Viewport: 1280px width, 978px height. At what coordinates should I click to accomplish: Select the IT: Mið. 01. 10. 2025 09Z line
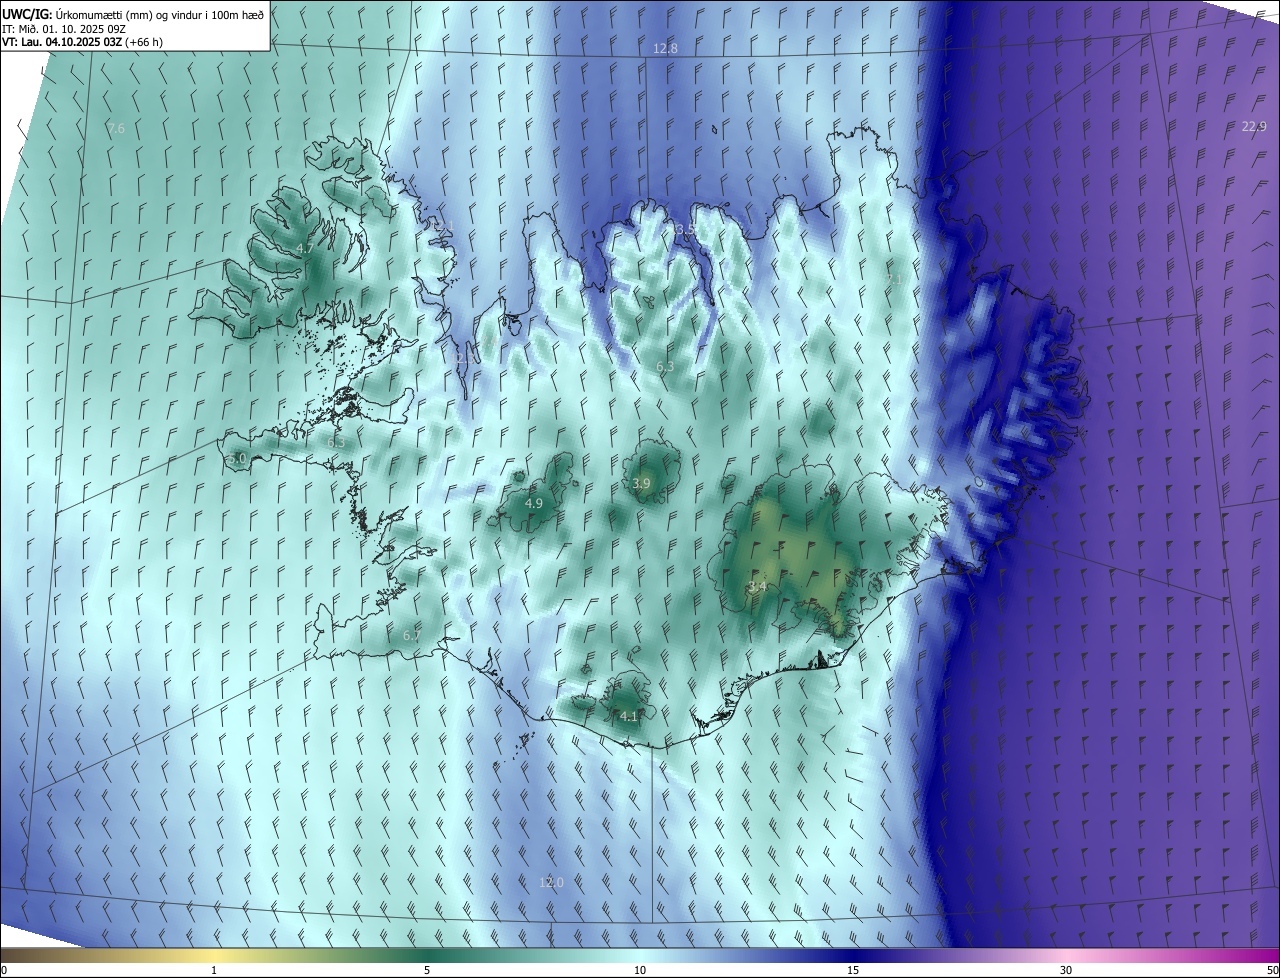click(63, 28)
